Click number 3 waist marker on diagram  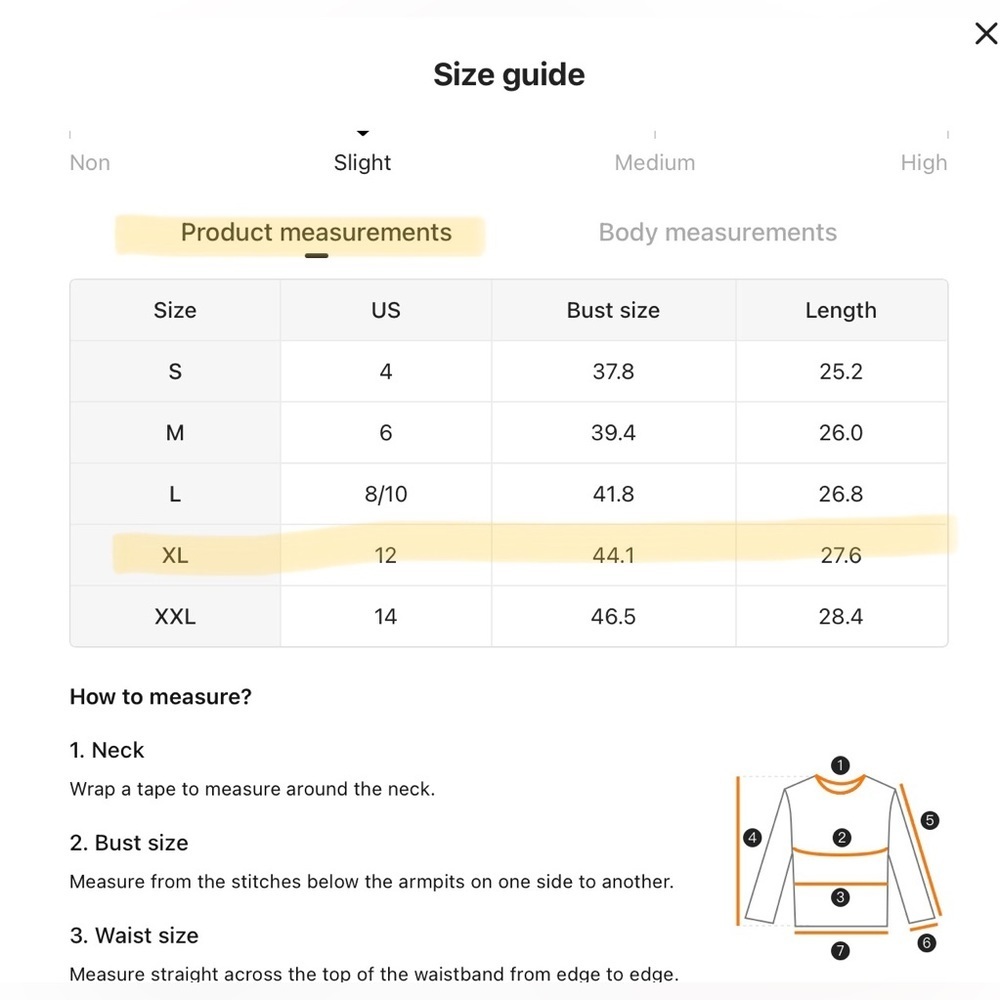point(841,897)
